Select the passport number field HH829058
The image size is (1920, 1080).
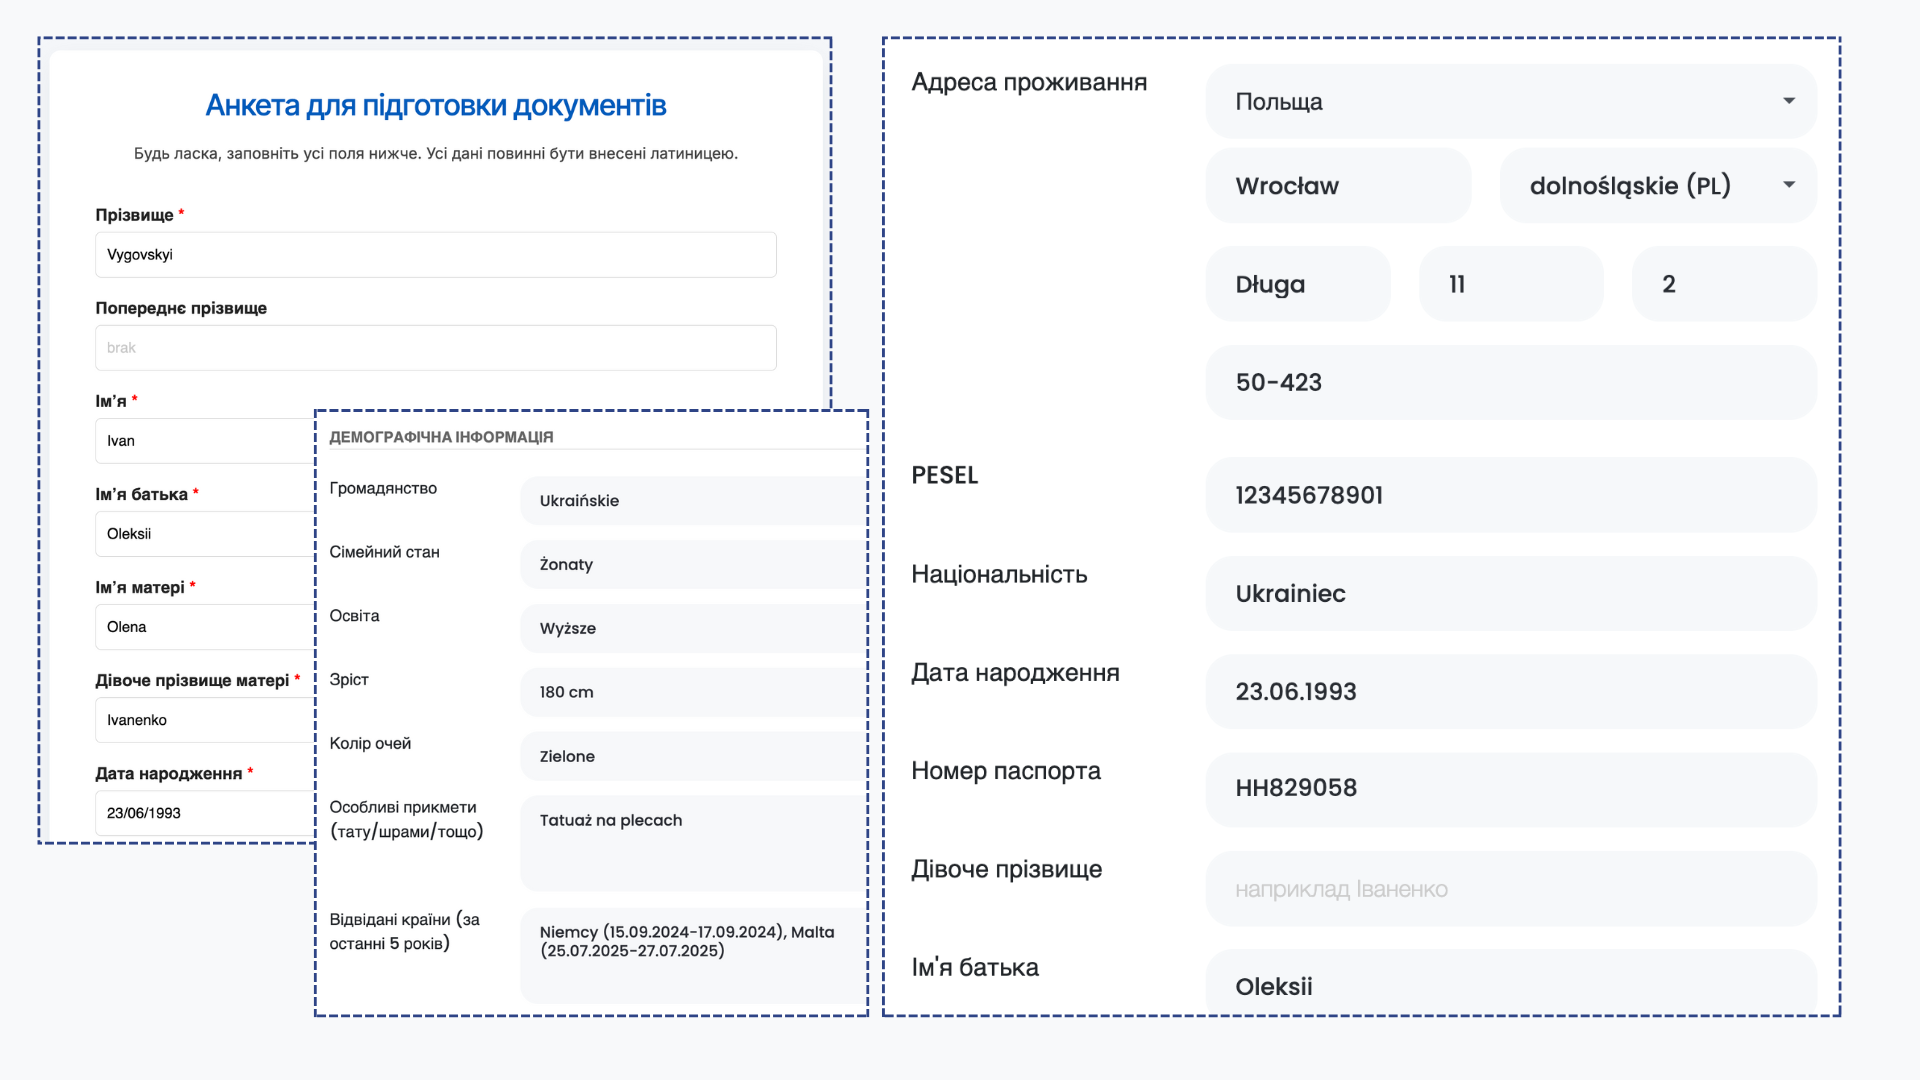(x=1510, y=789)
